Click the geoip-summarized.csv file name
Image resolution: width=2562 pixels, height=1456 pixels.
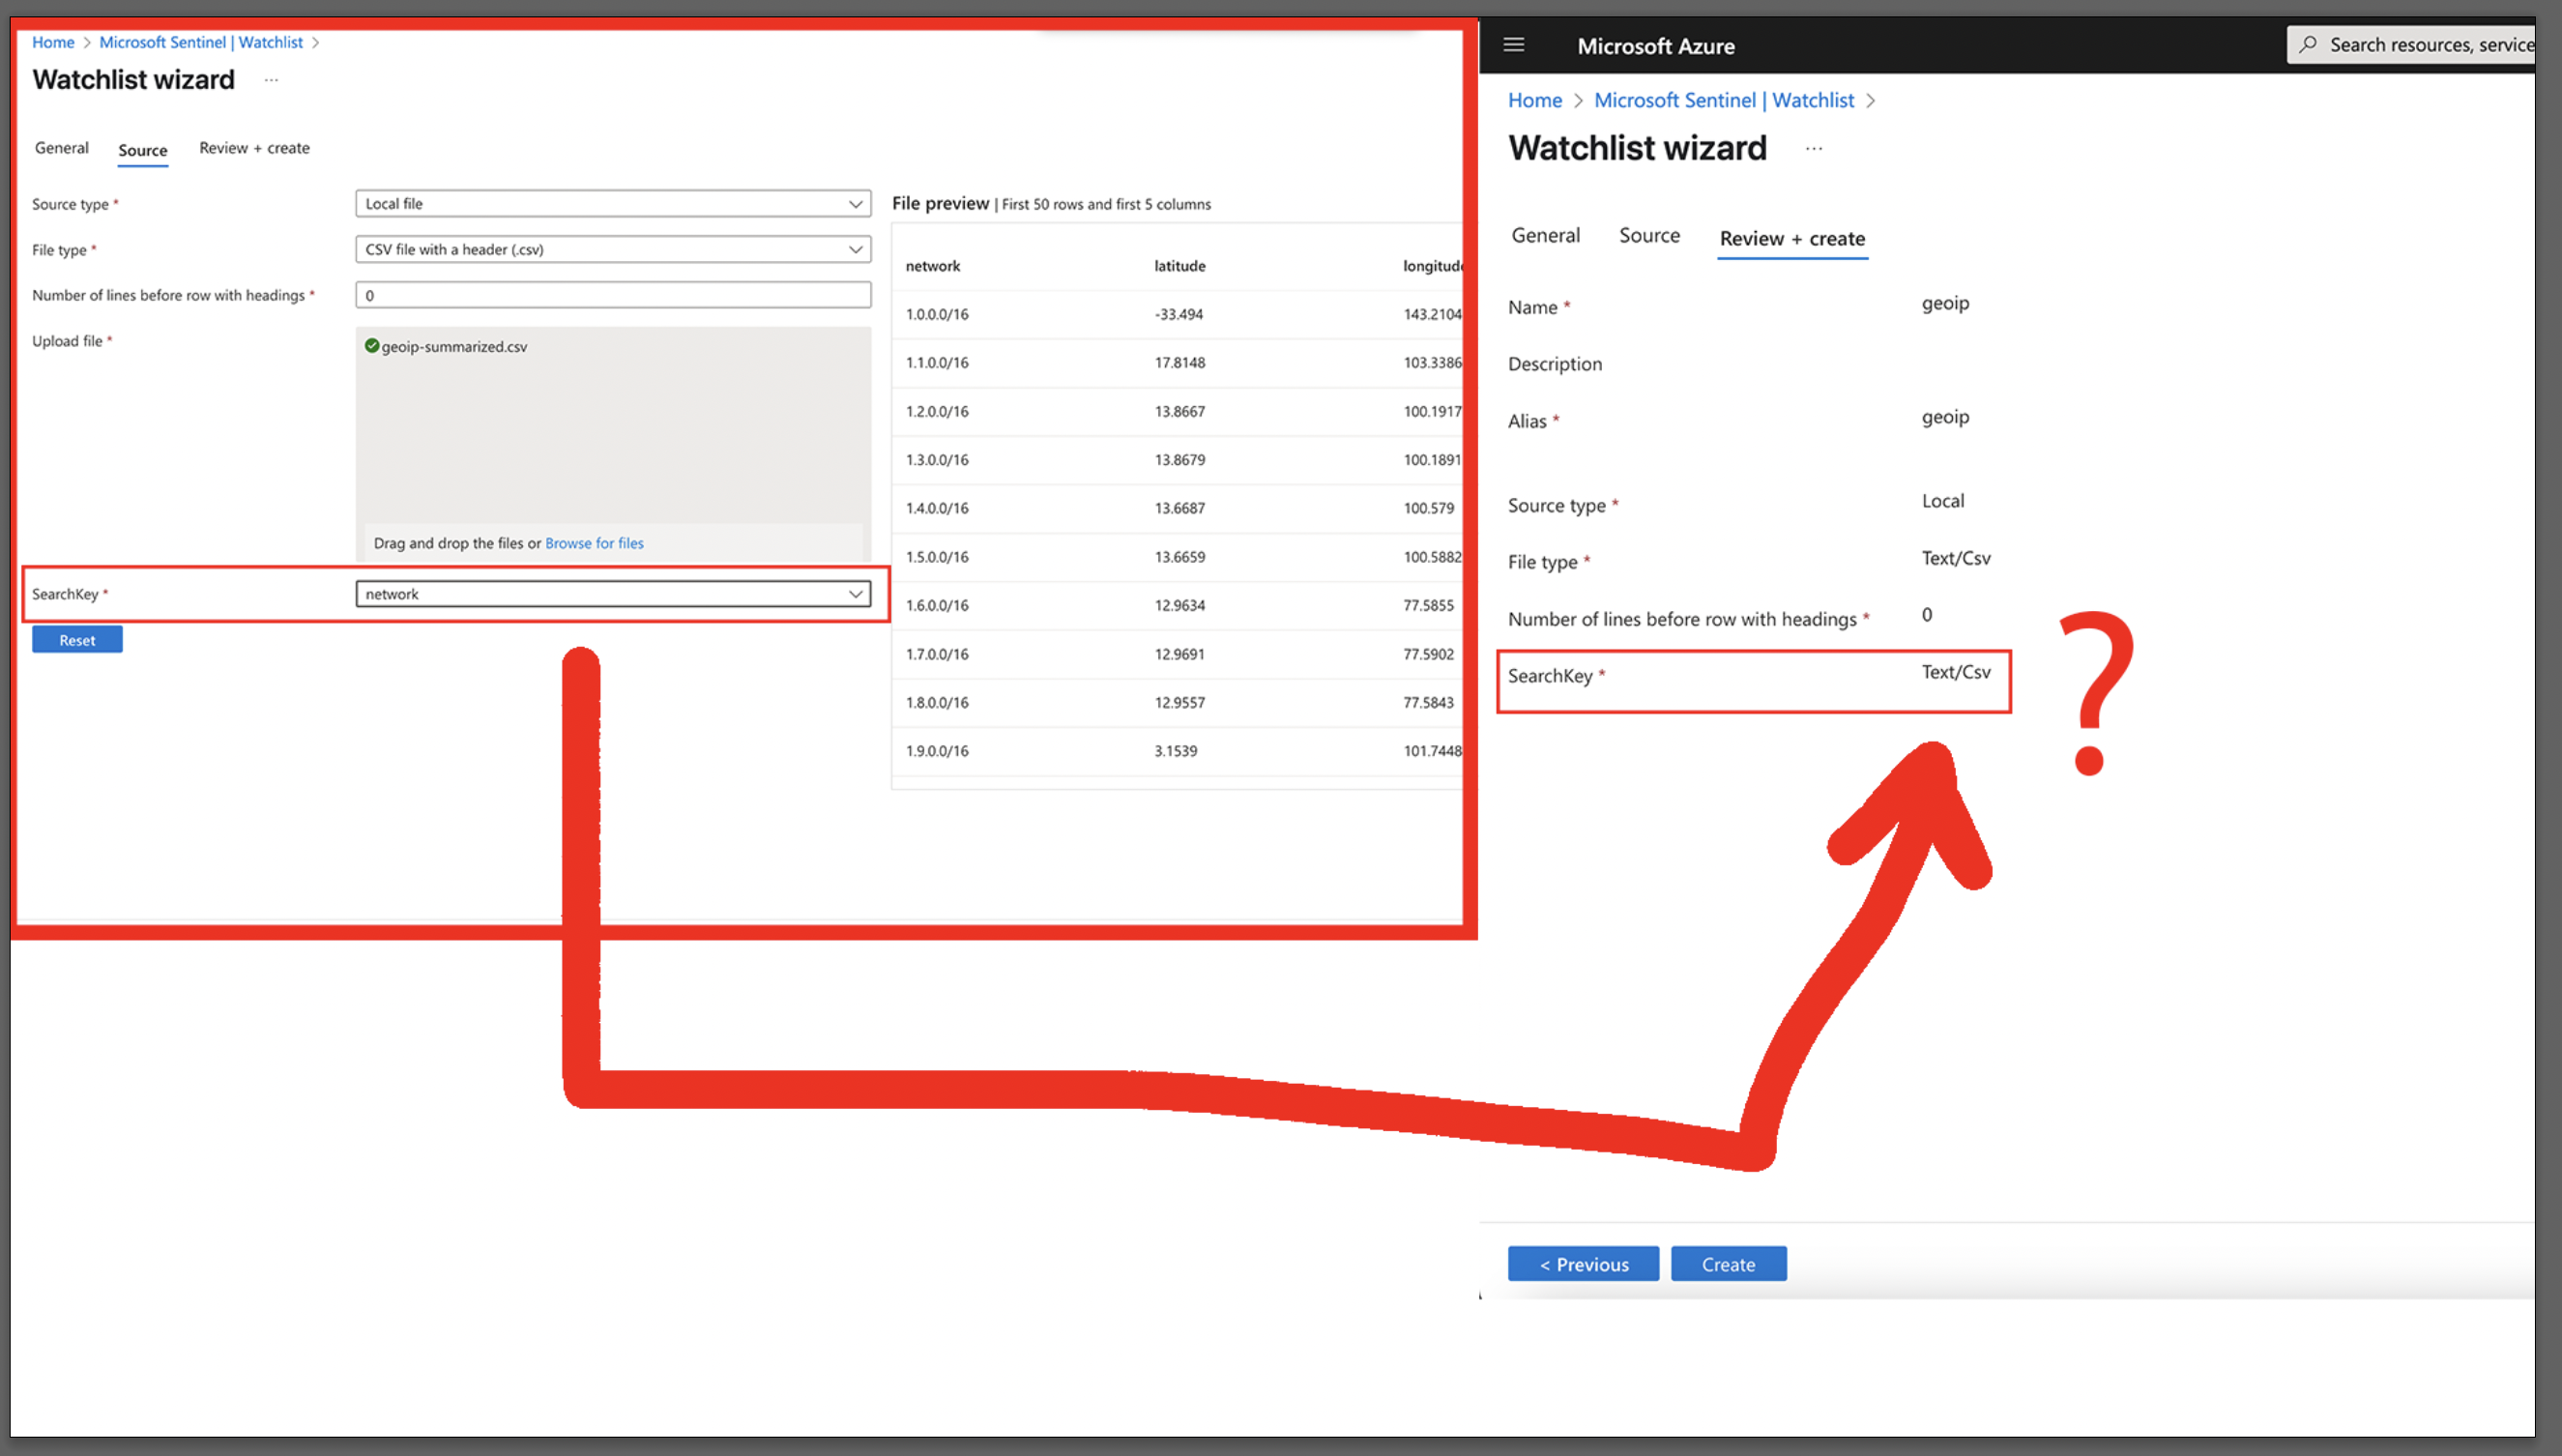click(454, 346)
